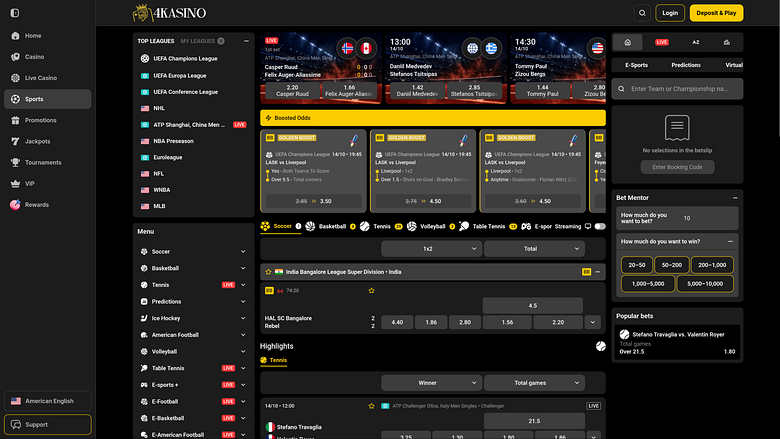Image resolution: width=780 pixels, height=439 pixels.
Task: Open the search icon in the header
Action: pyautogui.click(x=642, y=13)
